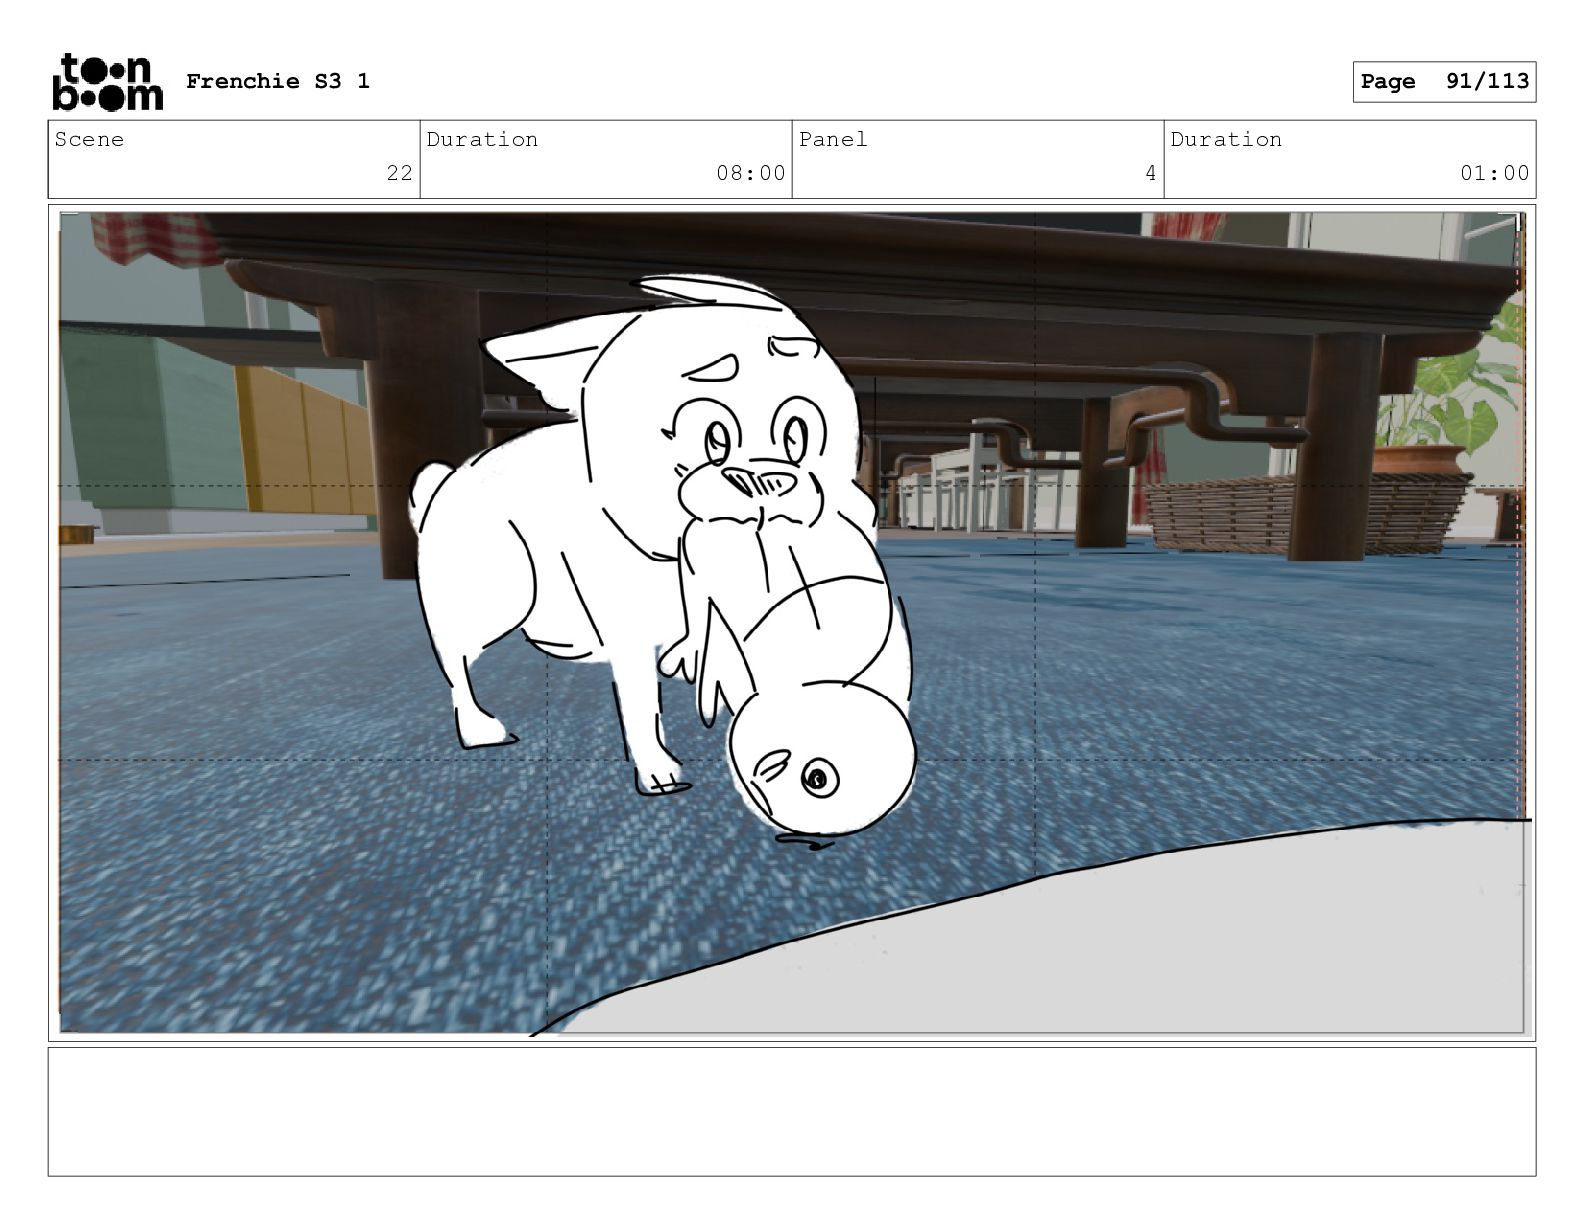This screenshot has width=1584, height=1224.
Task: Click the 'Scene' label in the header
Action: pos(89,139)
